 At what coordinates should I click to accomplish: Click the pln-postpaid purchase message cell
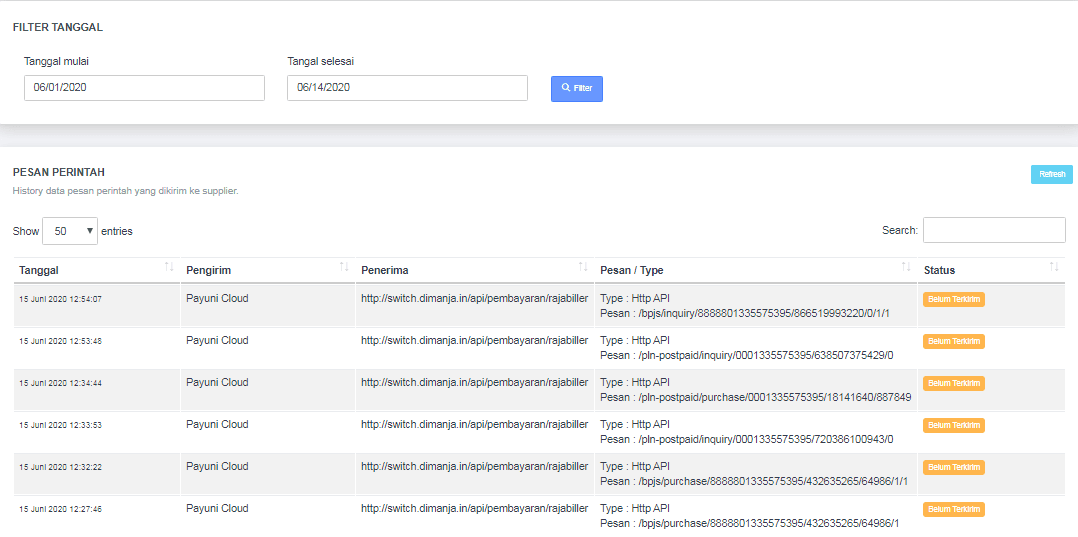pos(755,397)
